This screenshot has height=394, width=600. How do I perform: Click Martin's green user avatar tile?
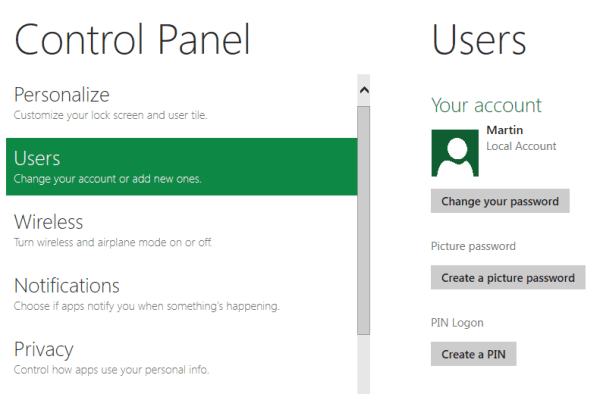455,153
